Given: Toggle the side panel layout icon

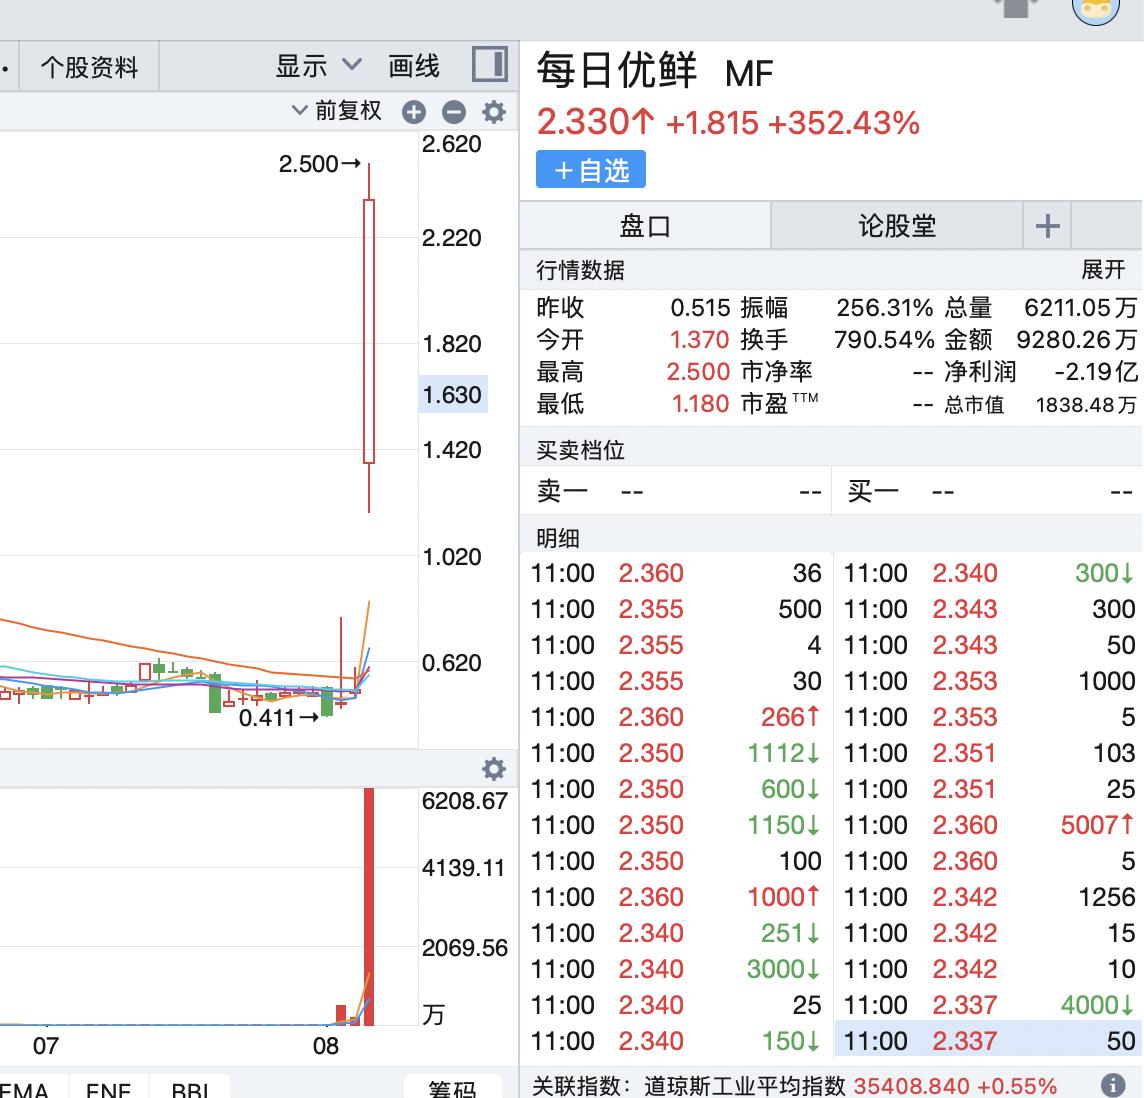Looking at the screenshot, I should (x=490, y=66).
